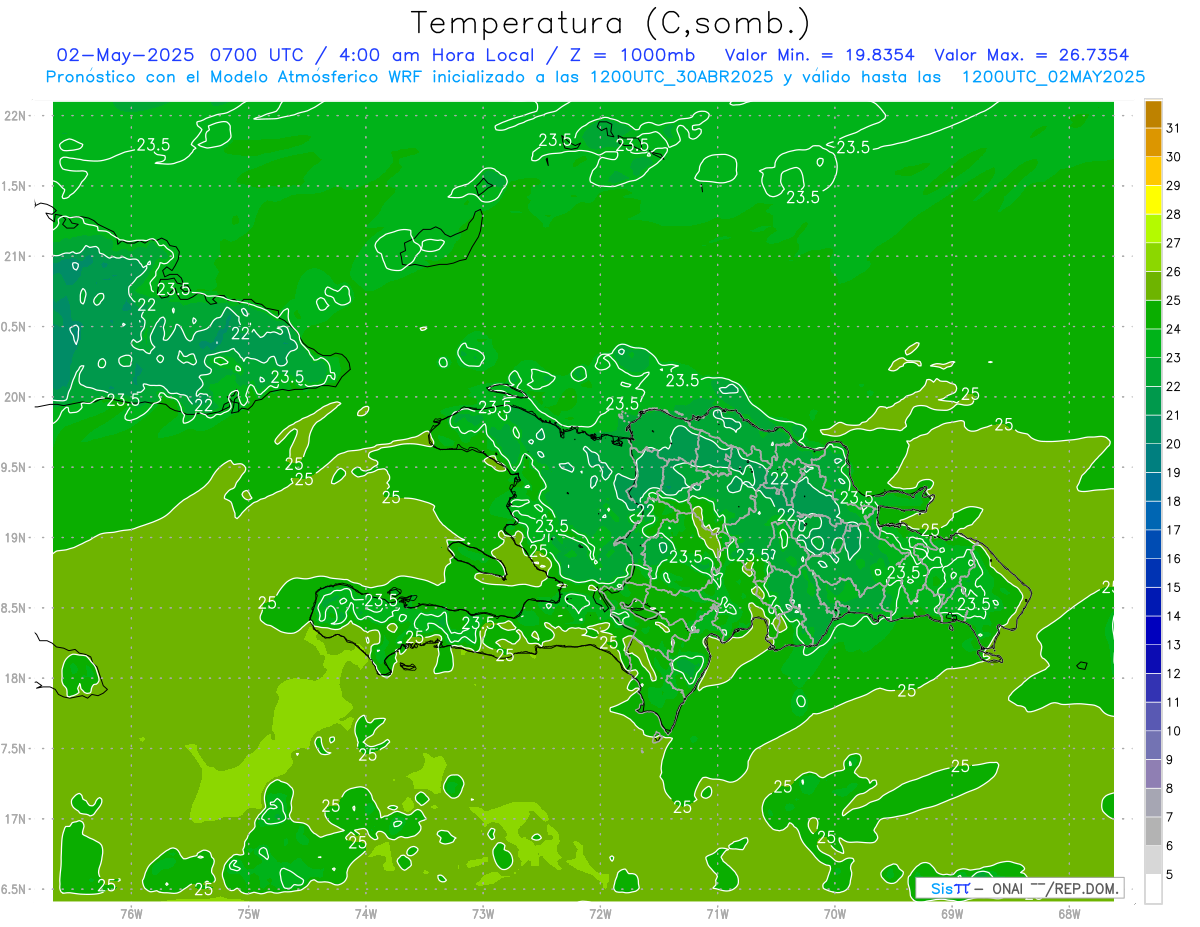Click the valid-until time "1200UTC_02MAY2025"
The image size is (1200, 927).
pos(1053,77)
